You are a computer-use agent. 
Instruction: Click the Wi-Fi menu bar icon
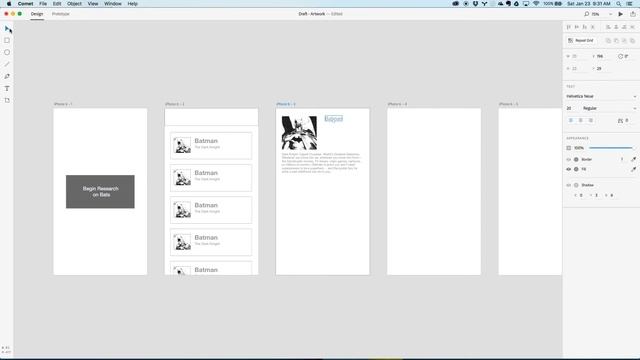(x=536, y=4)
